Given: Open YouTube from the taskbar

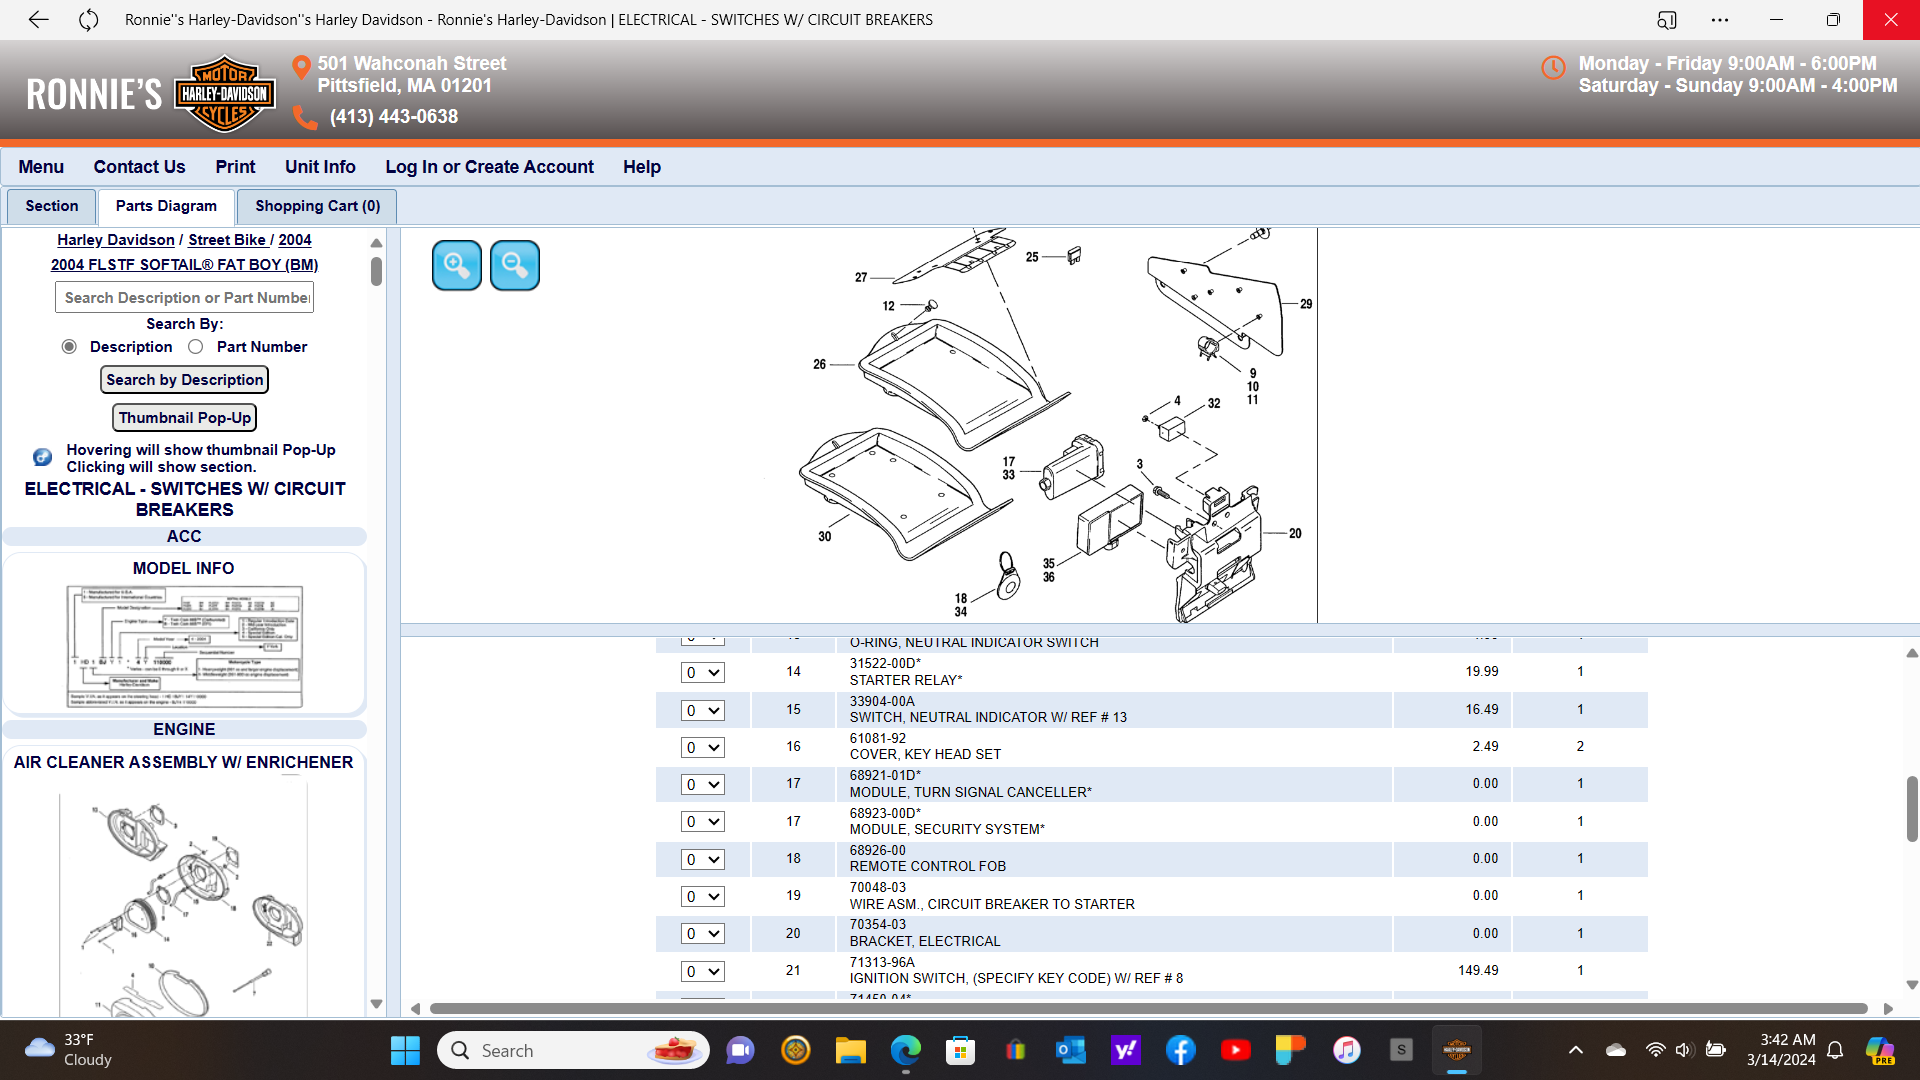Looking at the screenshot, I should click(x=1235, y=1050).
